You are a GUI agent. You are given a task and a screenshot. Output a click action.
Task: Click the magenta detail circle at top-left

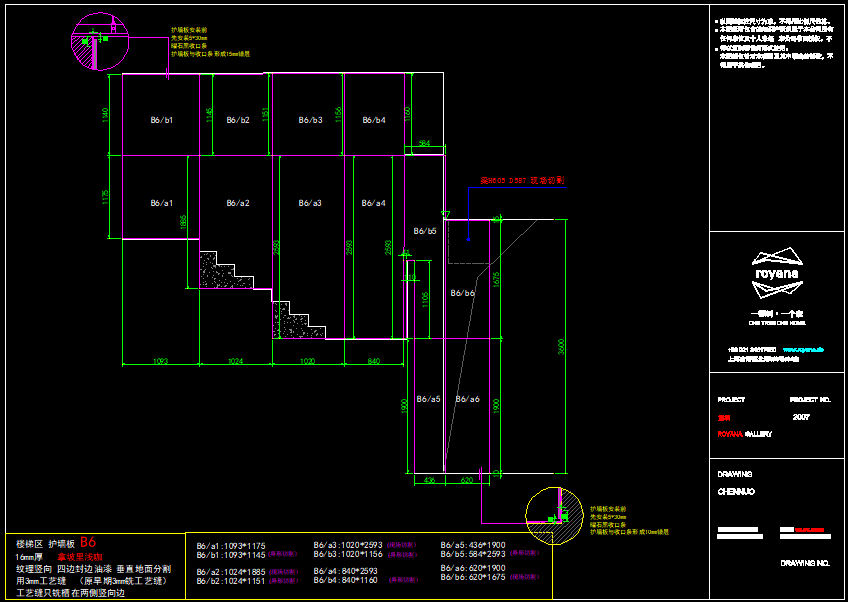(94, 42)
